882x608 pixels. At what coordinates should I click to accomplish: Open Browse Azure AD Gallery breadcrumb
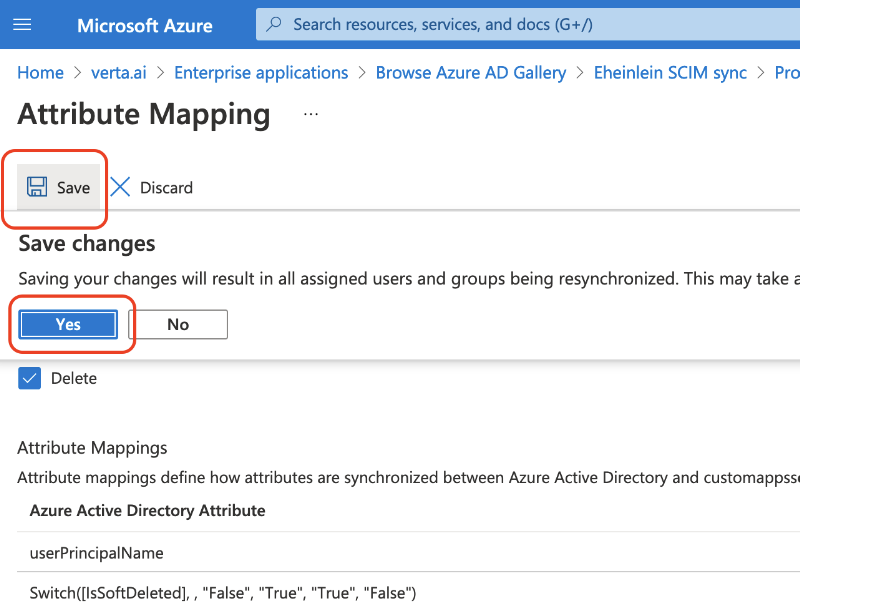click(470, 73)
